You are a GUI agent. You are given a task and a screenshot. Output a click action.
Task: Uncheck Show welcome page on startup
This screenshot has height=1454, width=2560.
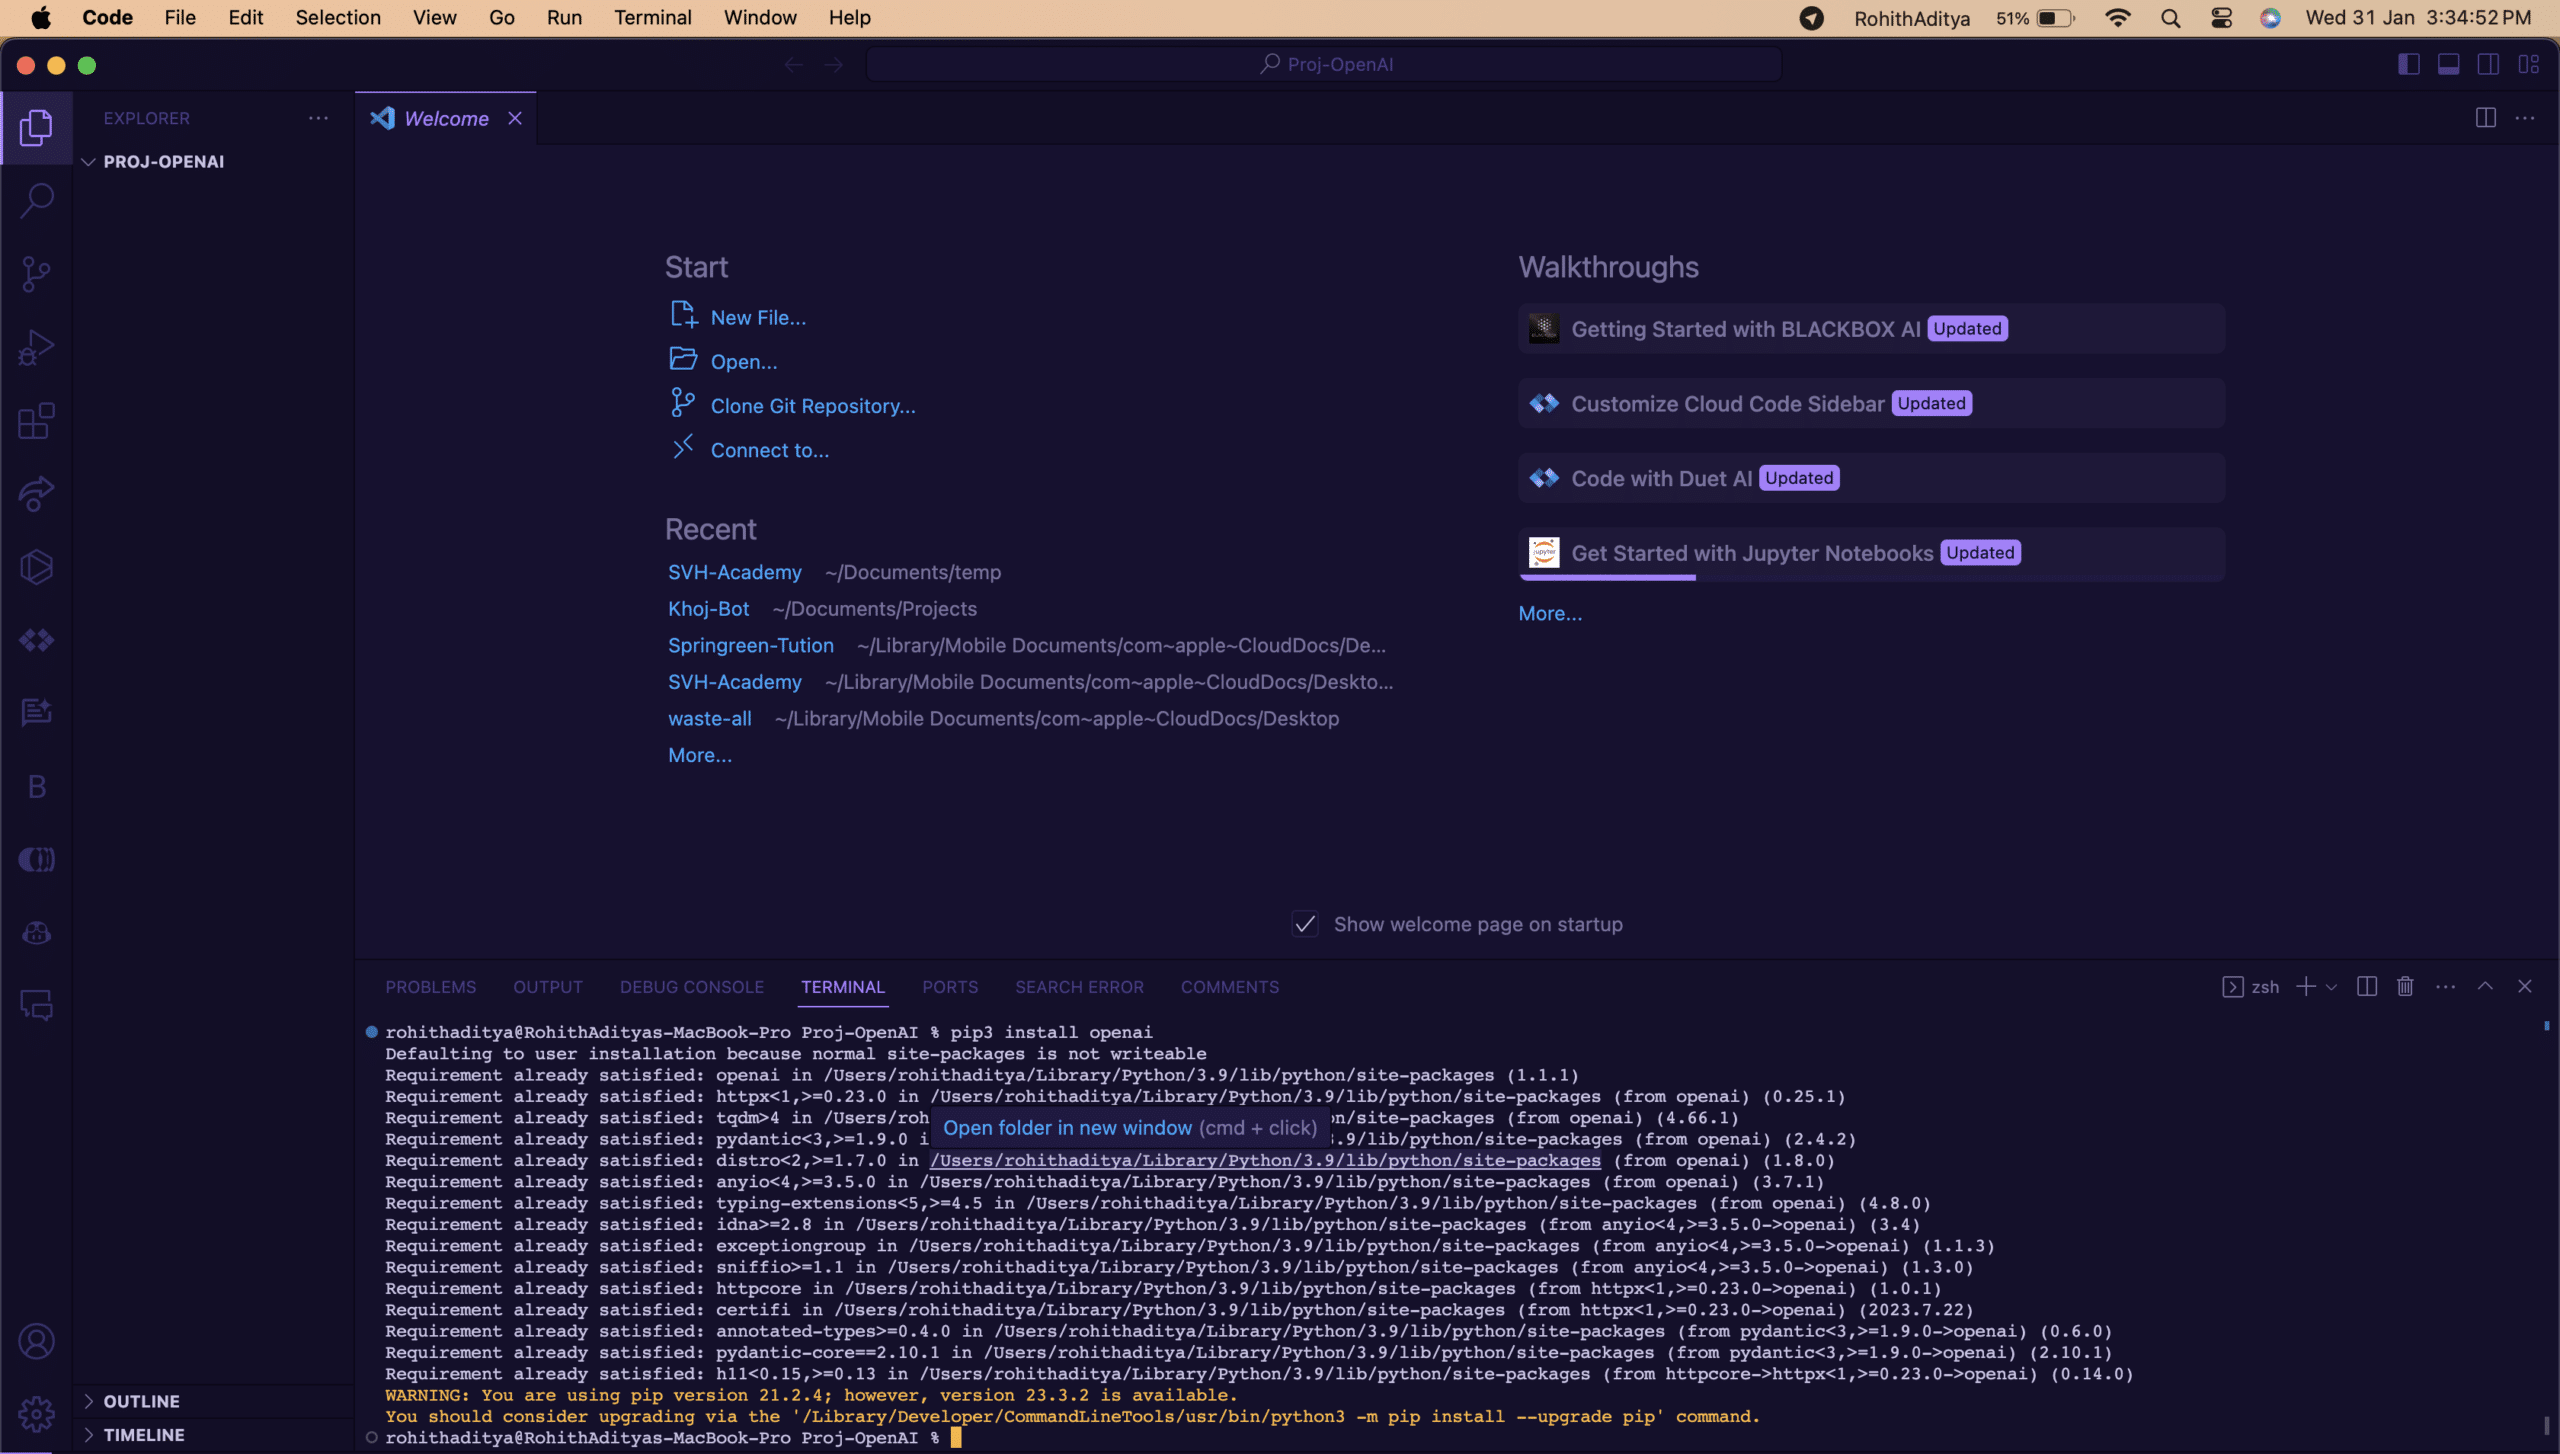[x=1305, y=924]
